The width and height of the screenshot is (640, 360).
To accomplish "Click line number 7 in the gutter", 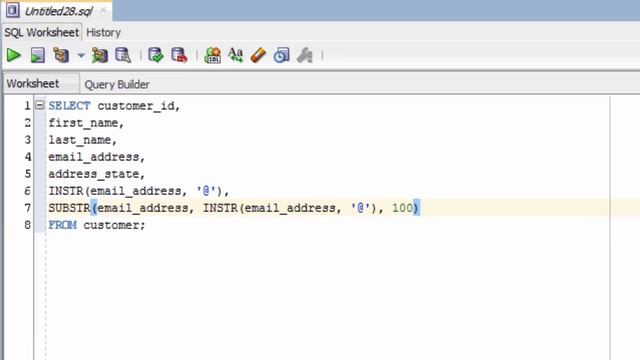I will tap(27, 208).
